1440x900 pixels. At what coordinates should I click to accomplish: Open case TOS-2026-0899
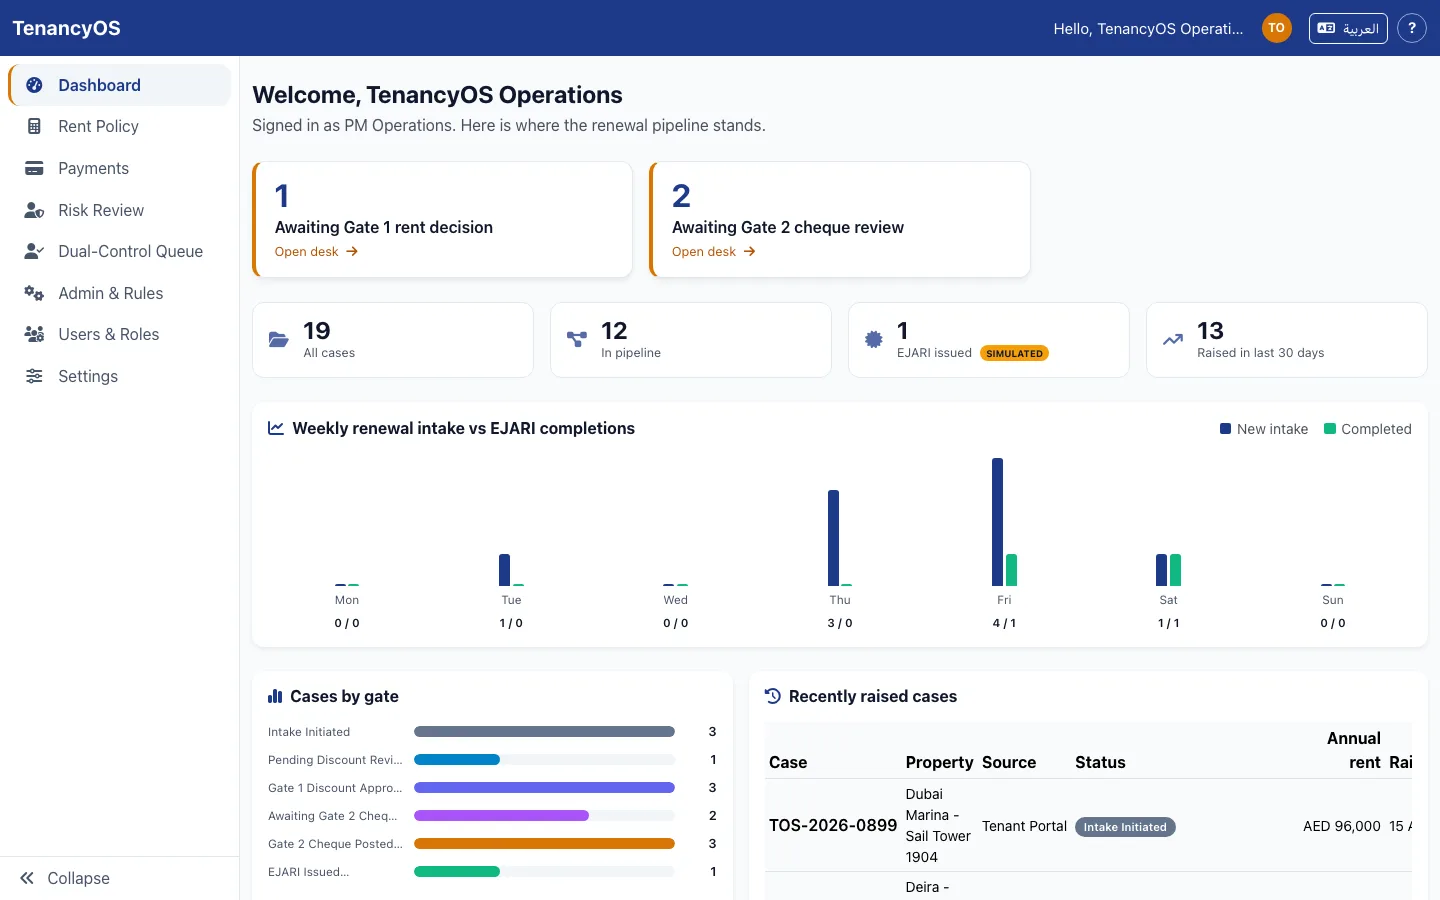[x=833, y=826]
